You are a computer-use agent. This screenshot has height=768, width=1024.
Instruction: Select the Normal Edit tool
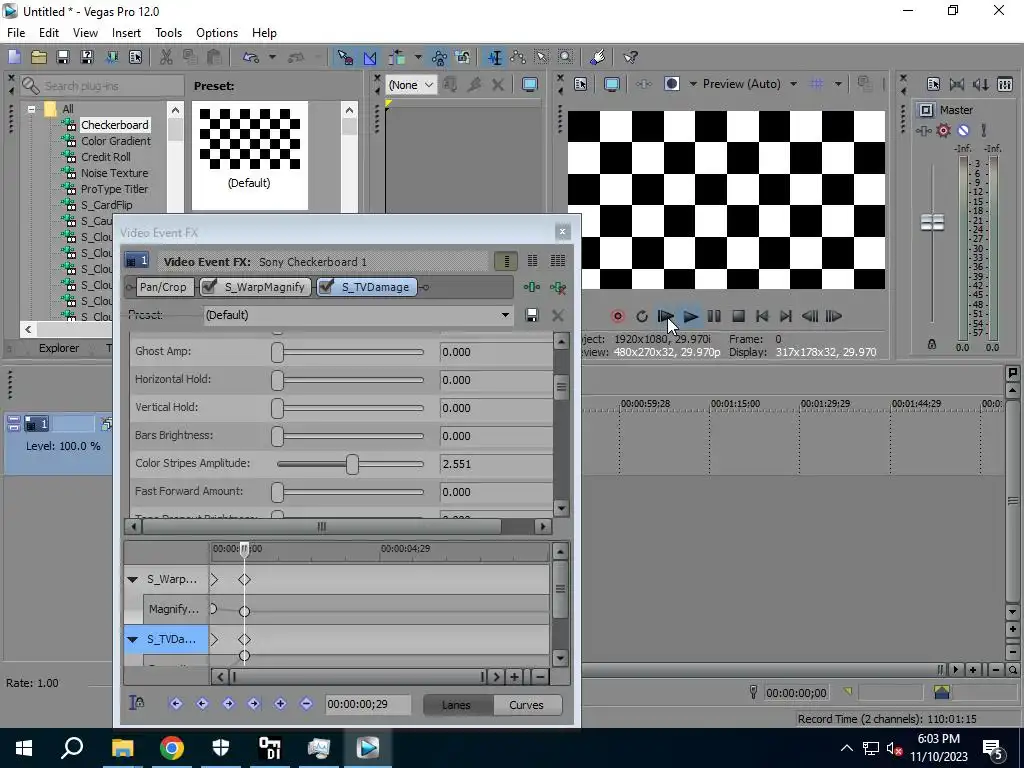(495, 57)
